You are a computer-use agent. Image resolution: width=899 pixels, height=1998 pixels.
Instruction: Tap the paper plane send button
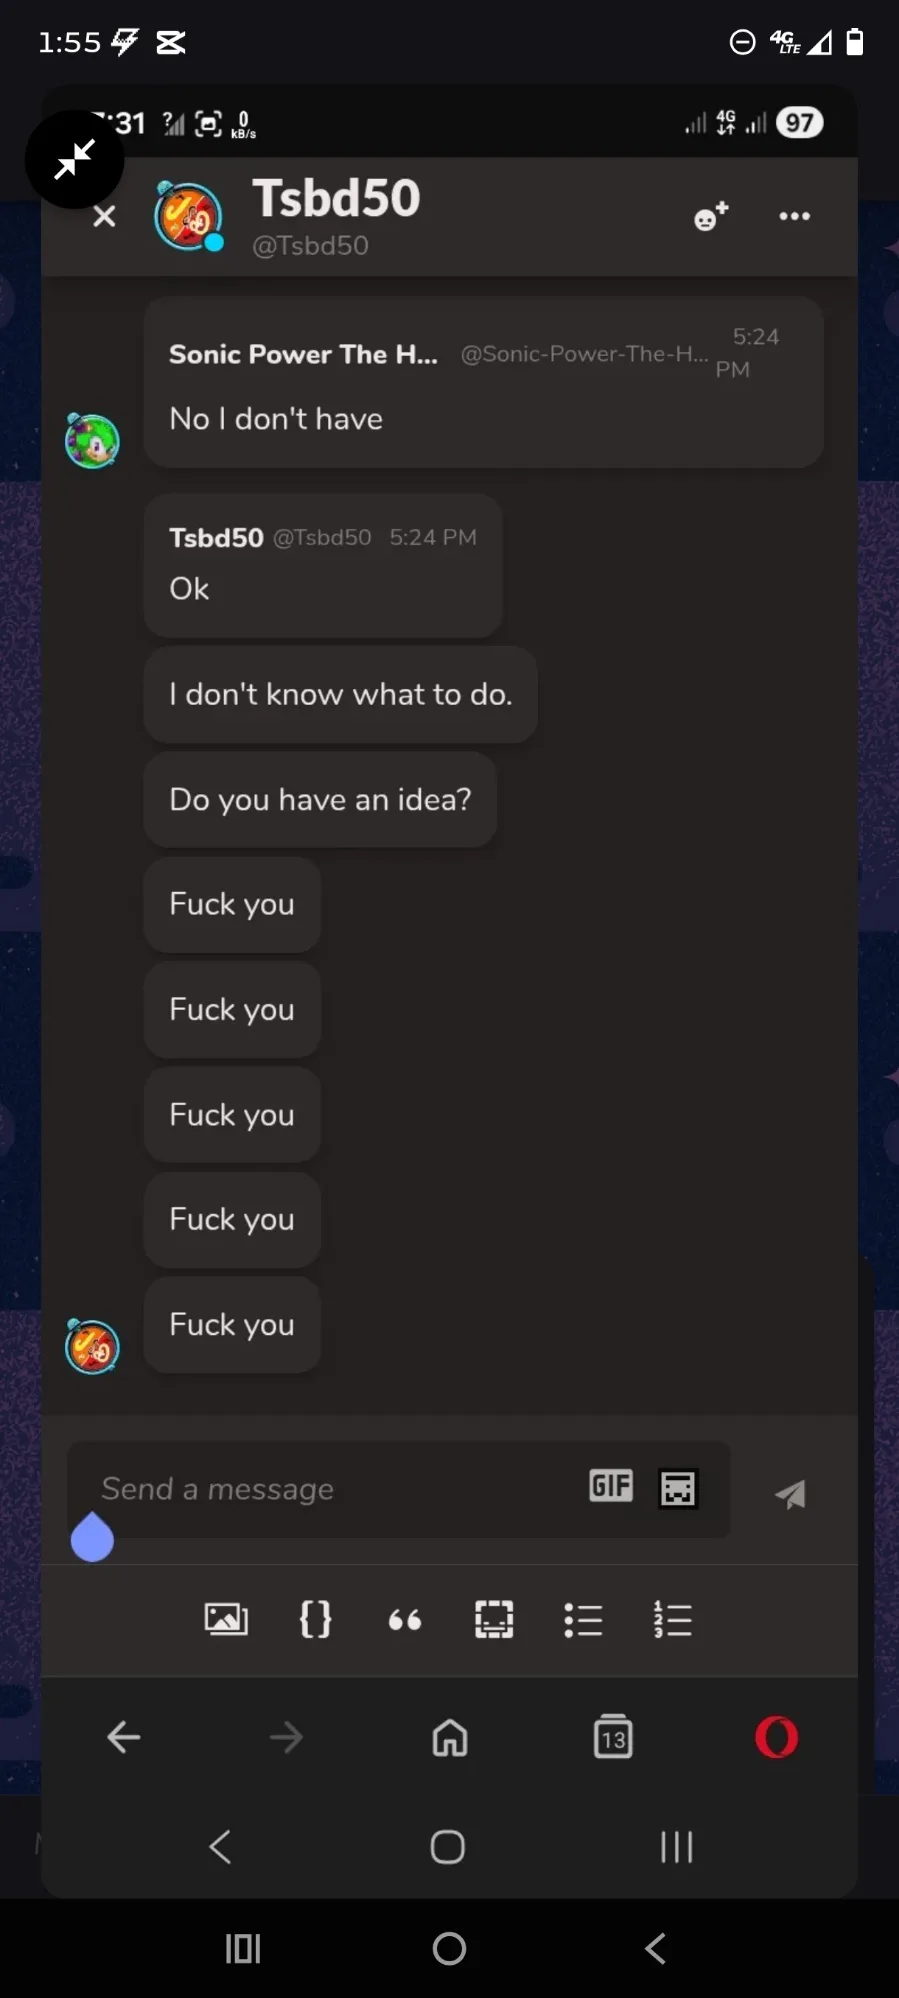[x=790, y=1494]
